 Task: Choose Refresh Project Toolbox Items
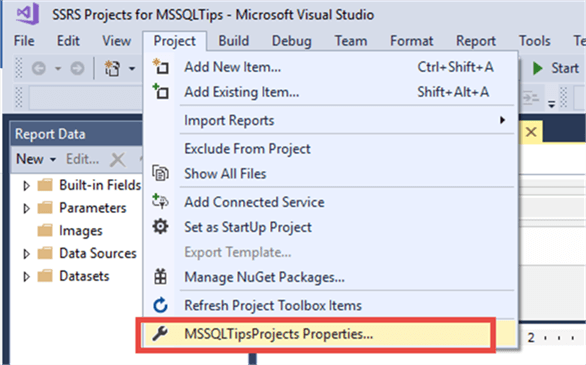330,306
